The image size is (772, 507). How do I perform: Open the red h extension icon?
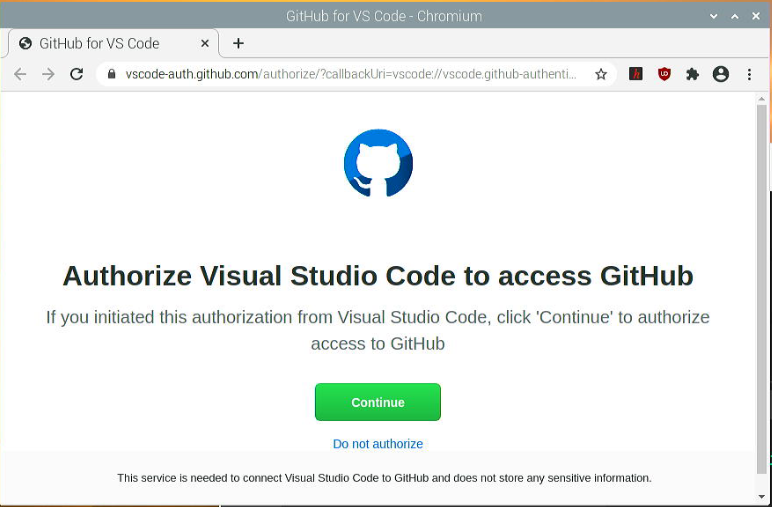click(x=636, y=74)
